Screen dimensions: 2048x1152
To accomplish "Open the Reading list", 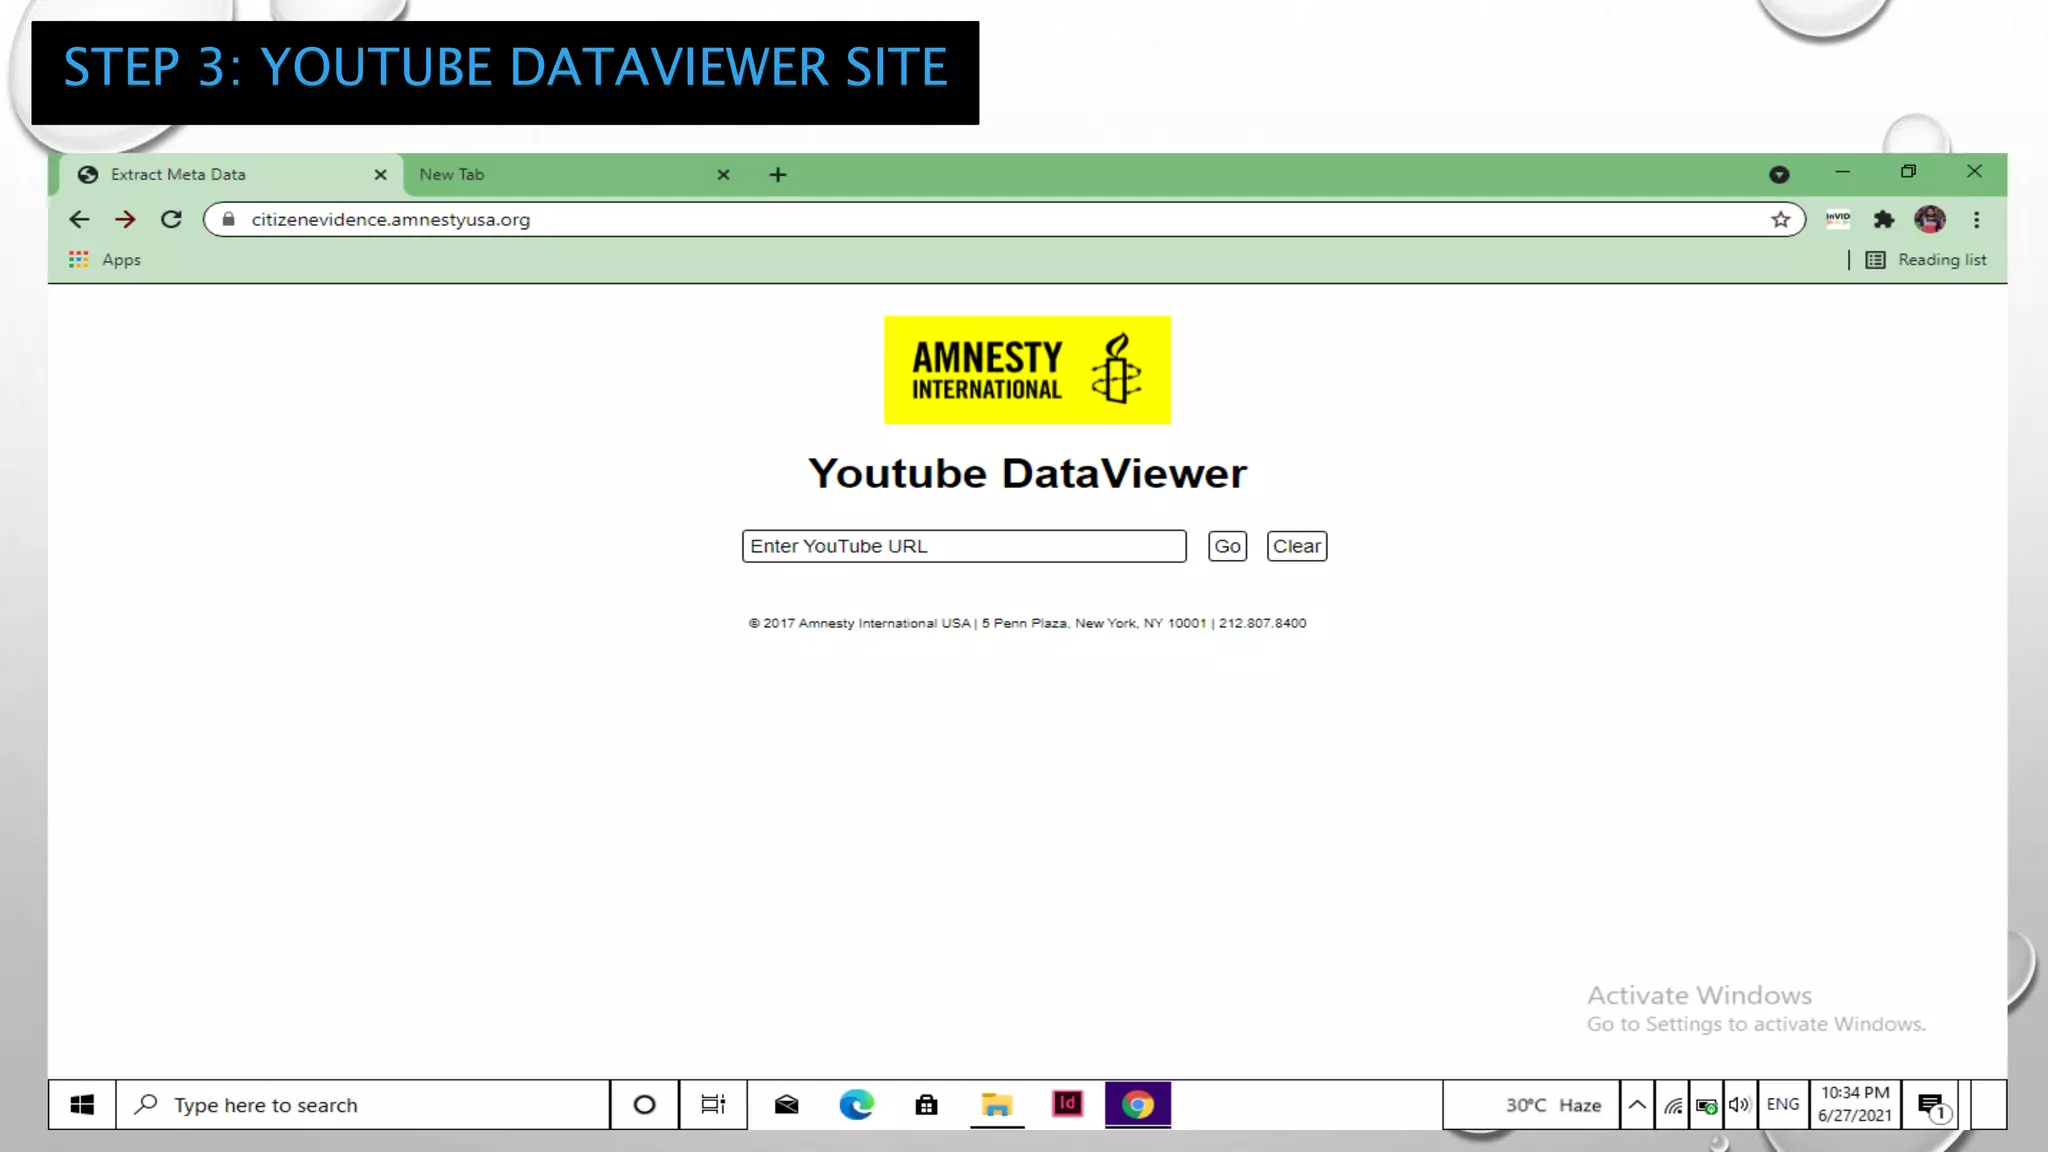I will click(x=1926, y=260).
